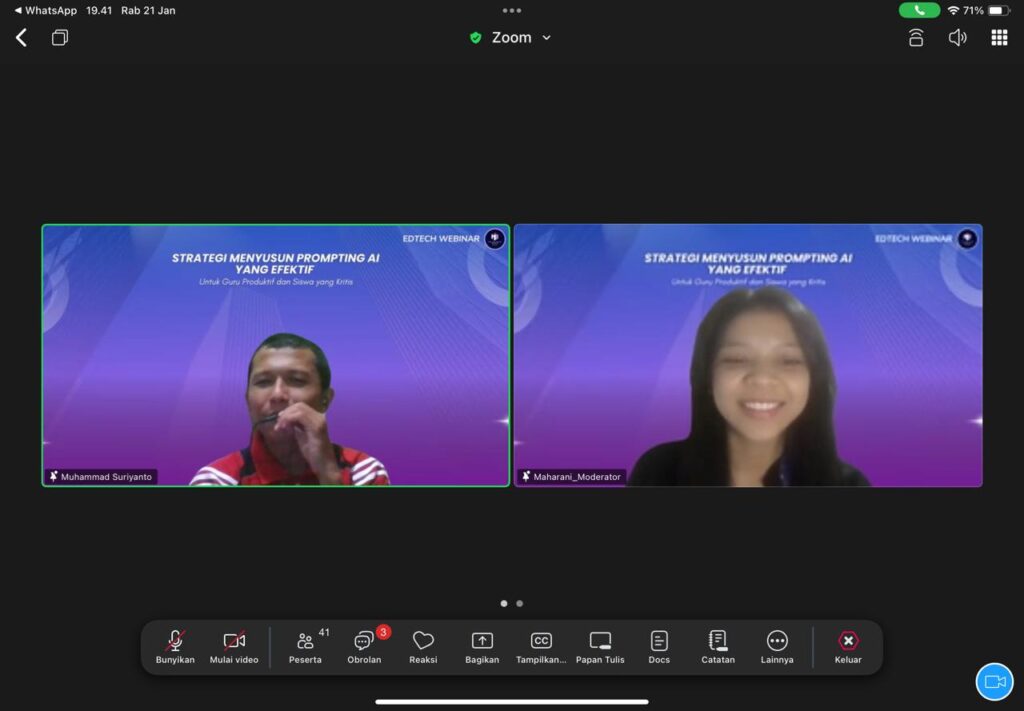
Task: Tap the floating blue video camera button
Action: 994,681
